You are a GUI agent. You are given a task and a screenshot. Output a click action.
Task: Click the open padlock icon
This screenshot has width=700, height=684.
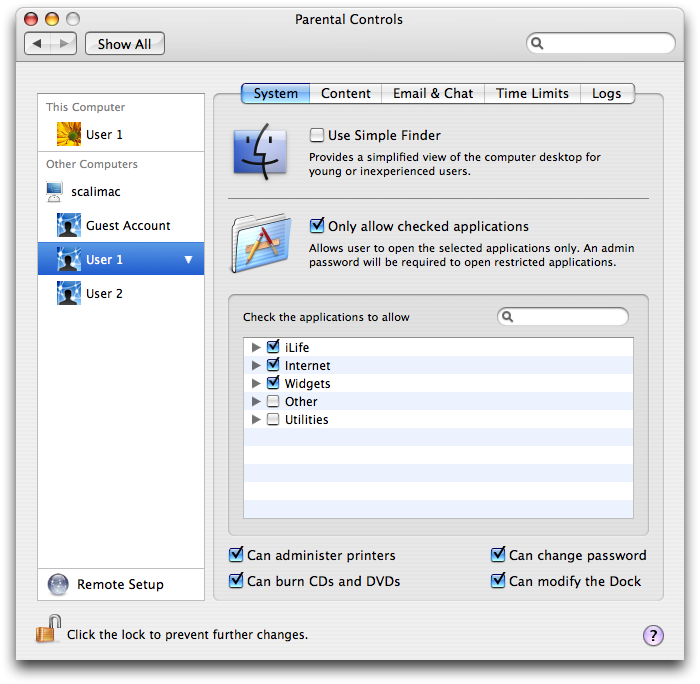click(x=48, y=629)
